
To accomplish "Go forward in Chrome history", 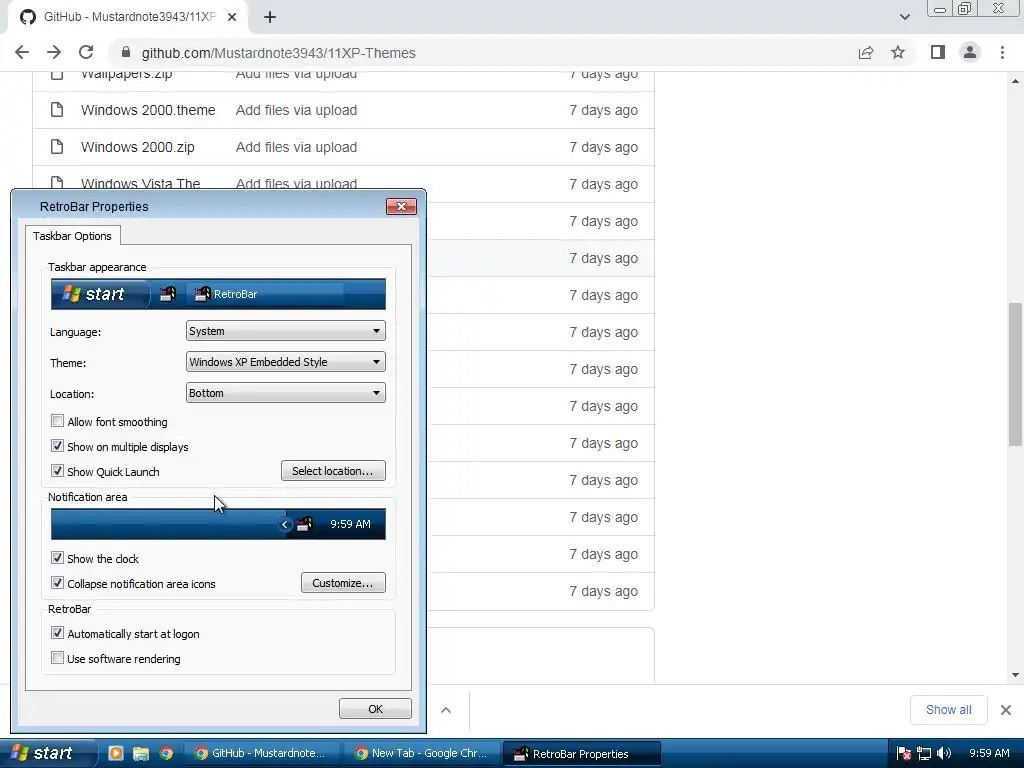I will click(54, 52).
